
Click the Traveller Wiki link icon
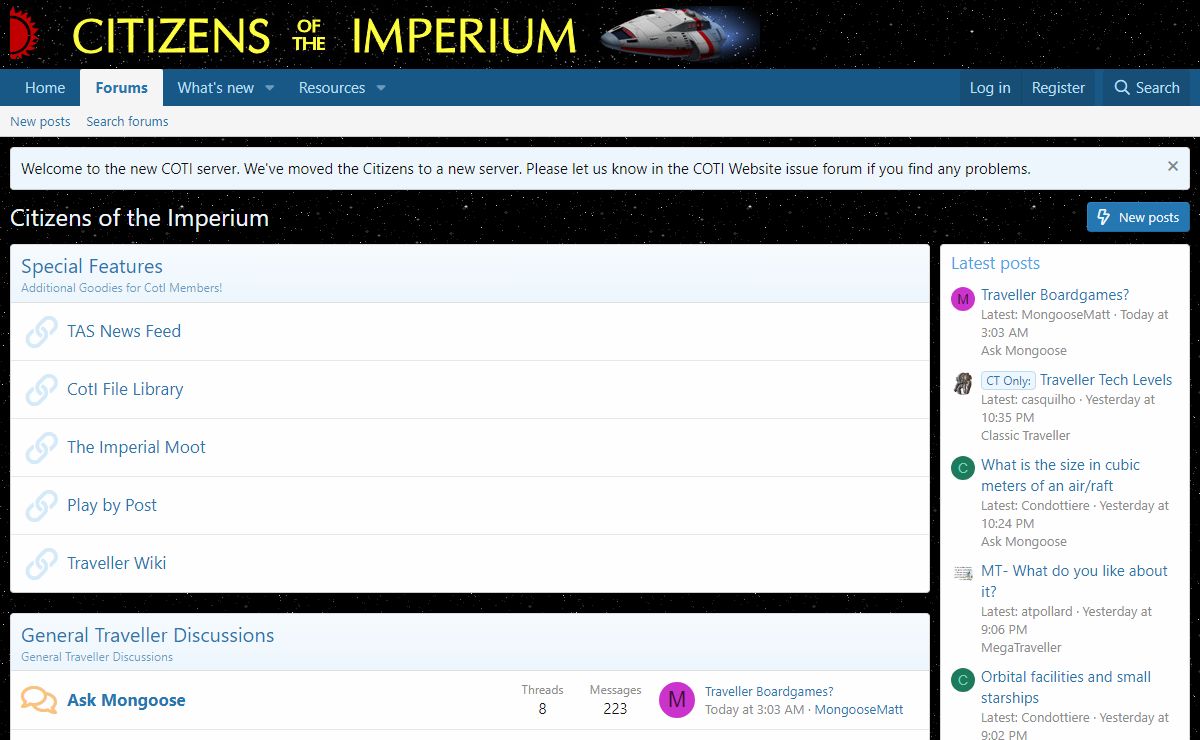coord(41,564)
